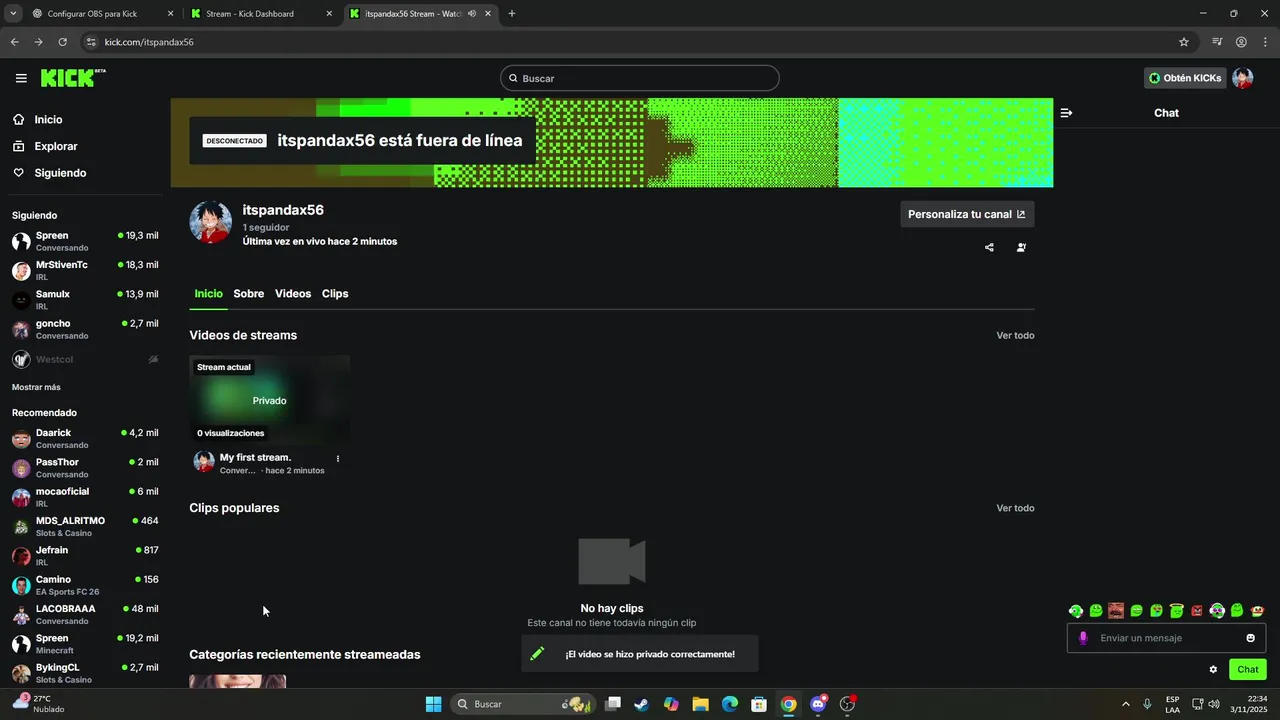The width and height of the screenshot is (1280, 720).
Task: Open chat settings gear
Action: point(1213,670)
